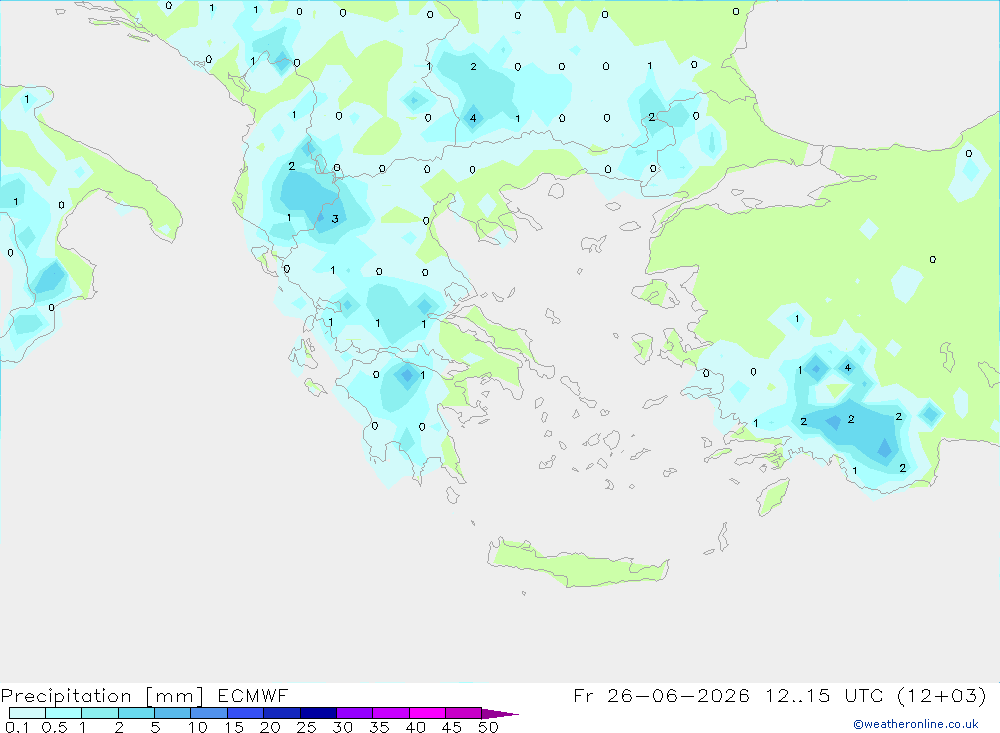Select the 5–10 mm legend color swatch
Viewport: 1000px width, 733px height.
(x=172, y=713)
